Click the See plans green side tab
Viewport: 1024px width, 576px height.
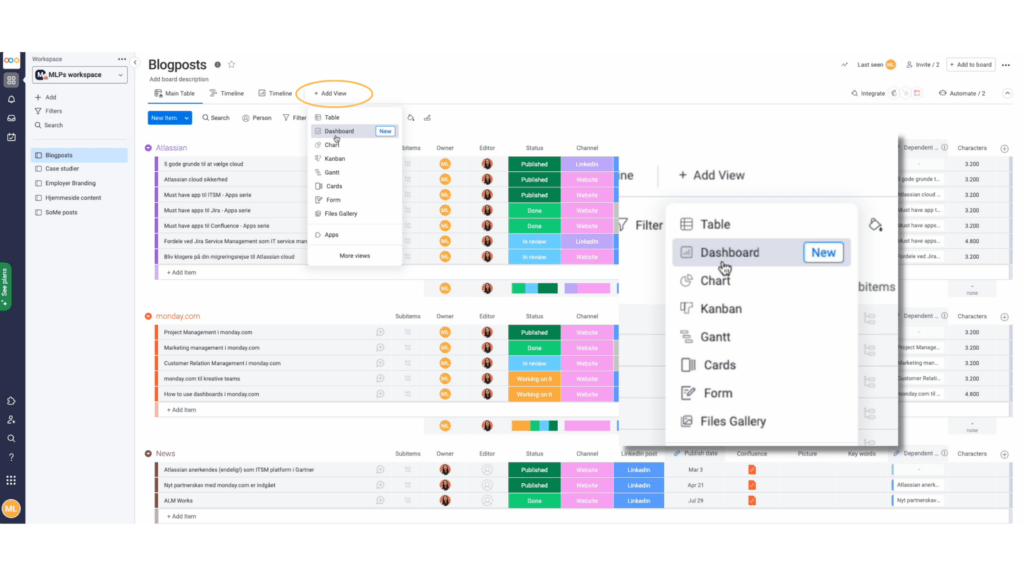[x=5, y=286]
